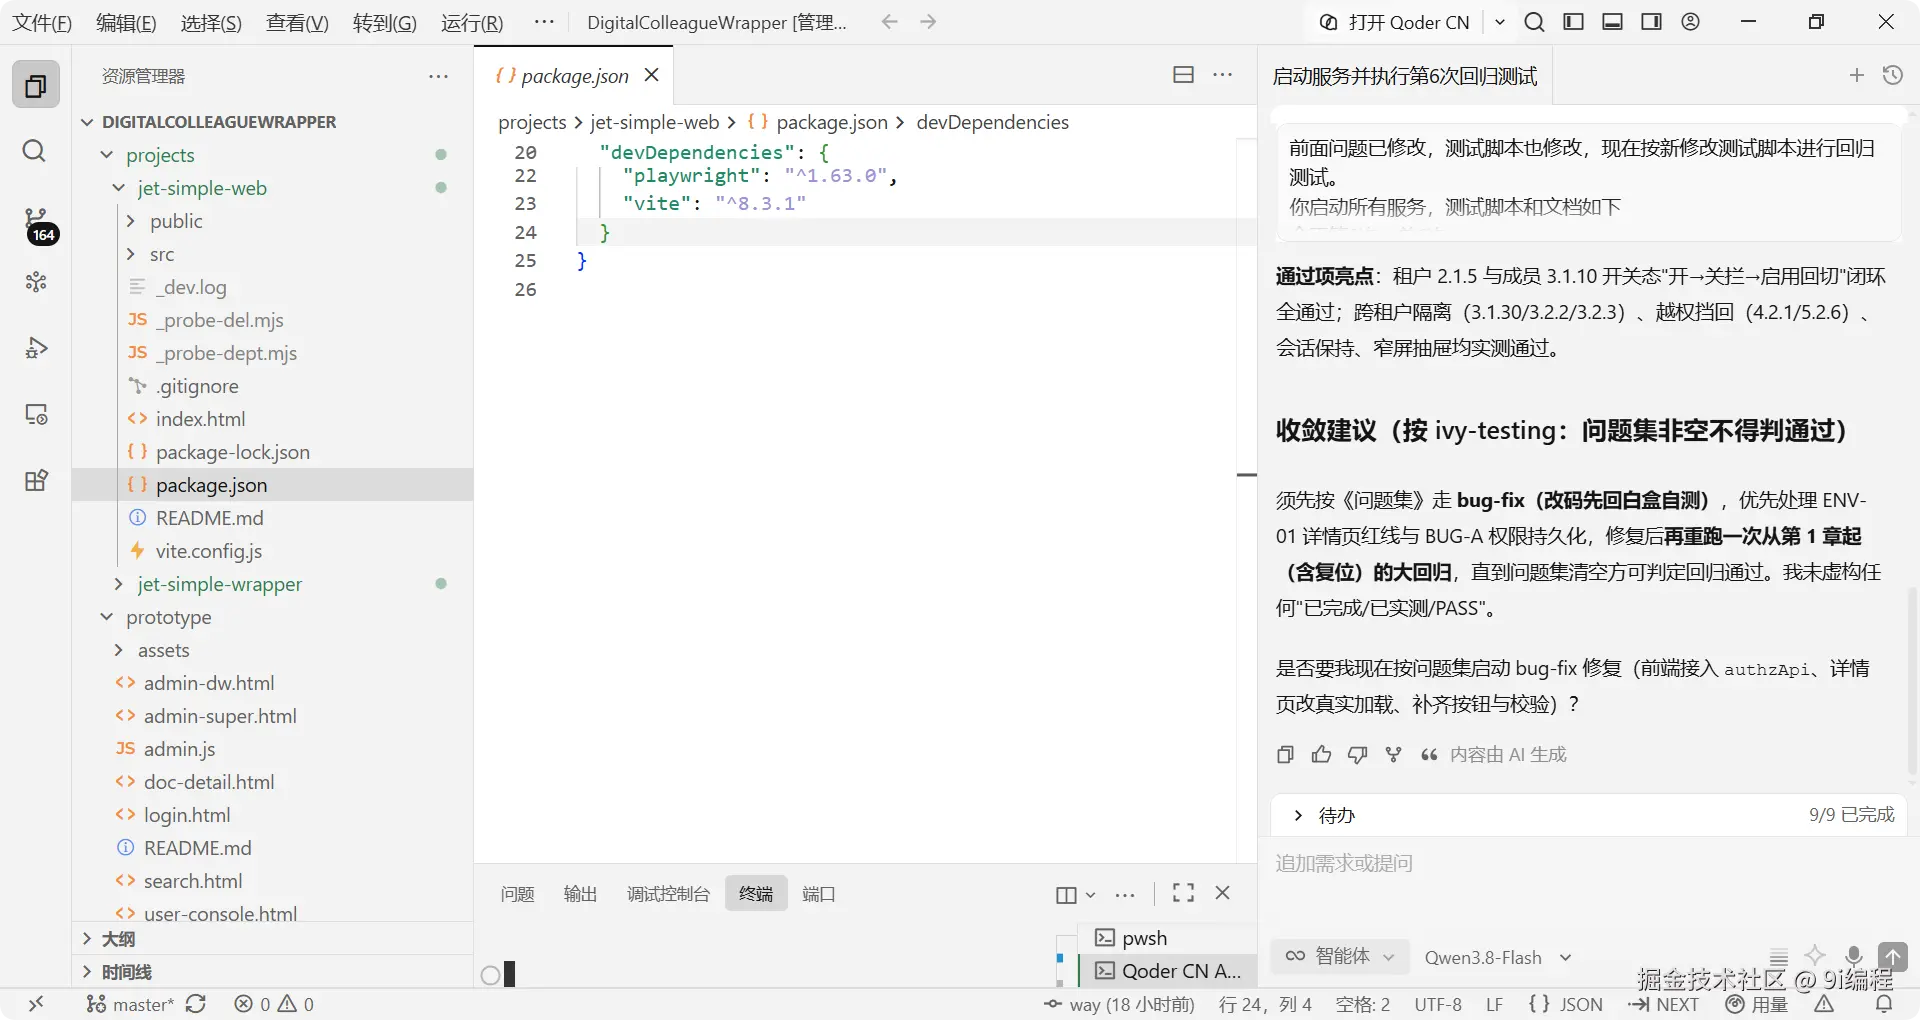Collapse the projects folder

click(107, 155)
